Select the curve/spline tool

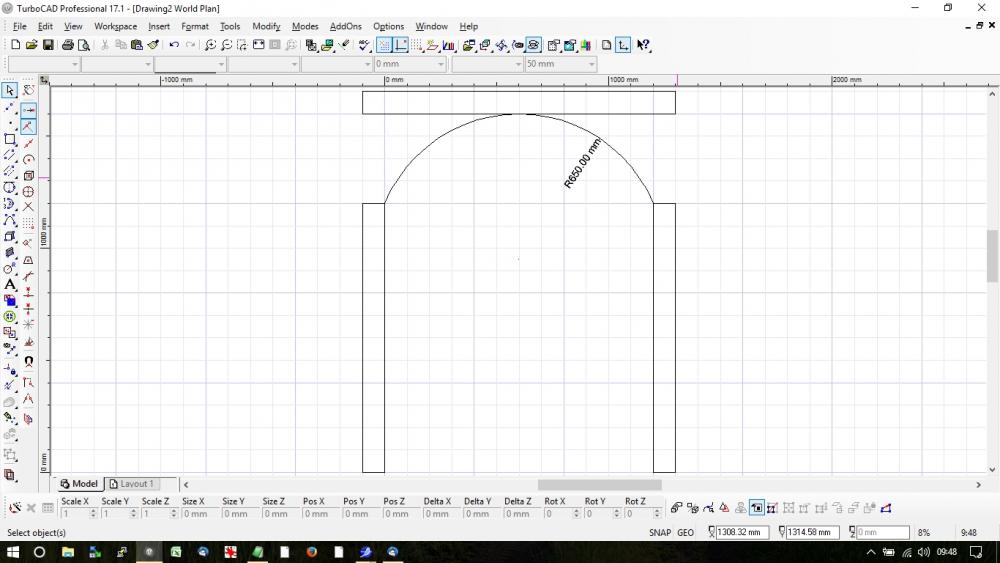(x=10, y=220)
